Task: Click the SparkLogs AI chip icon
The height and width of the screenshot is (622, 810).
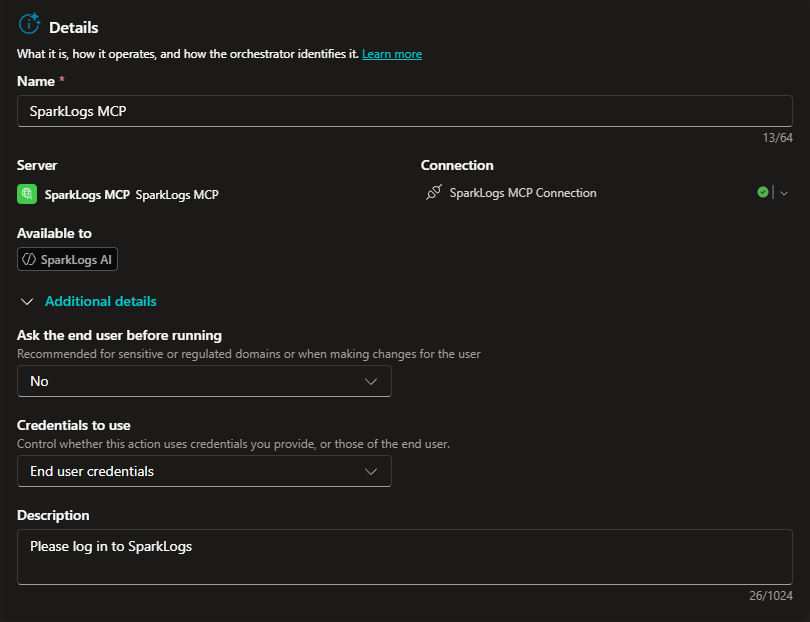Action: (29, 259)
